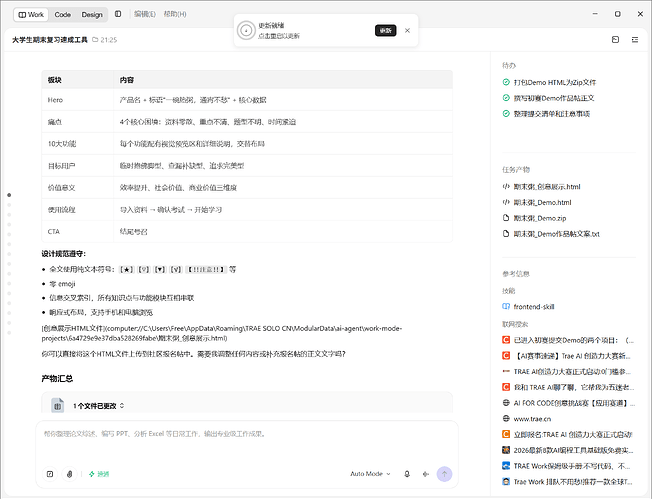
Task: Click the code icon beside 期末粥_Demo.html
Action: pyautogui.click(x=506, y=202)
